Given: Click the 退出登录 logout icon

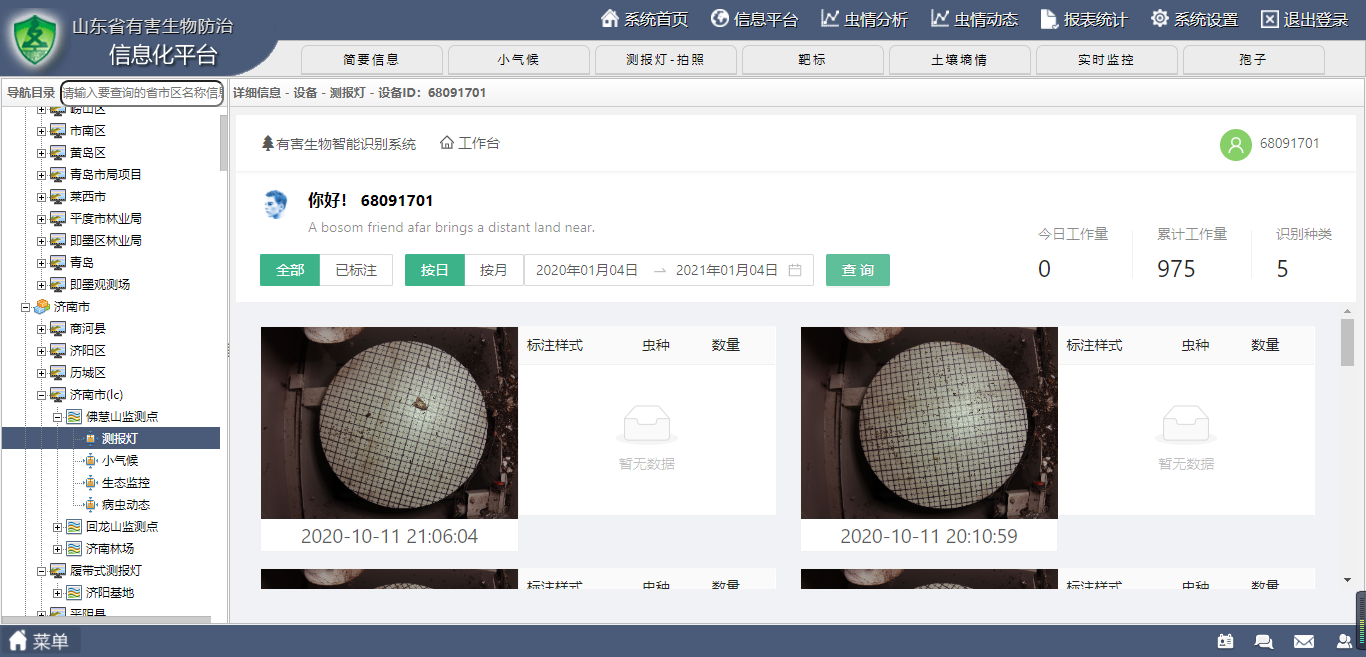Looking at the screenshot, I should click(1270, 19).
